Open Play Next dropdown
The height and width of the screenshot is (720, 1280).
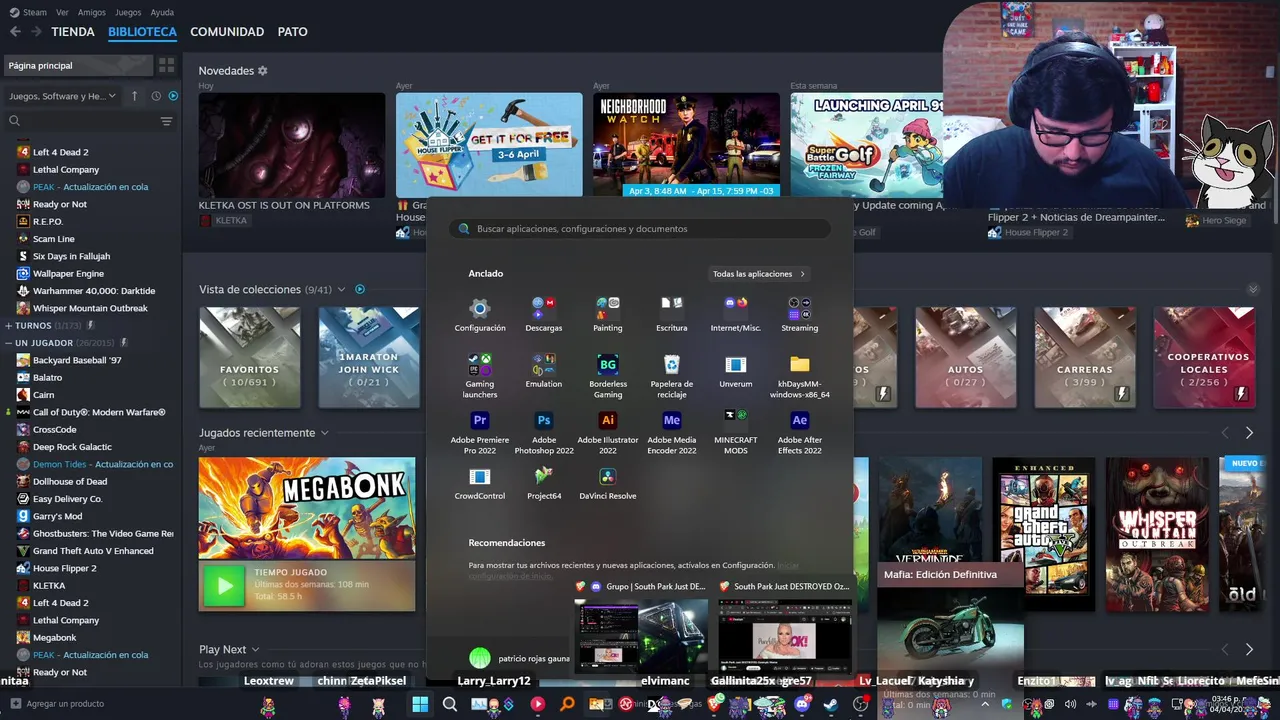[255, 650]
